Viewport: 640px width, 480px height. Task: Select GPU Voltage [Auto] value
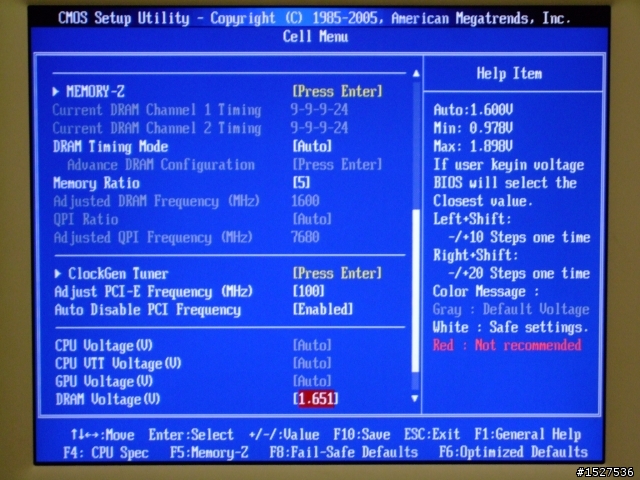[x=312, y=381]
